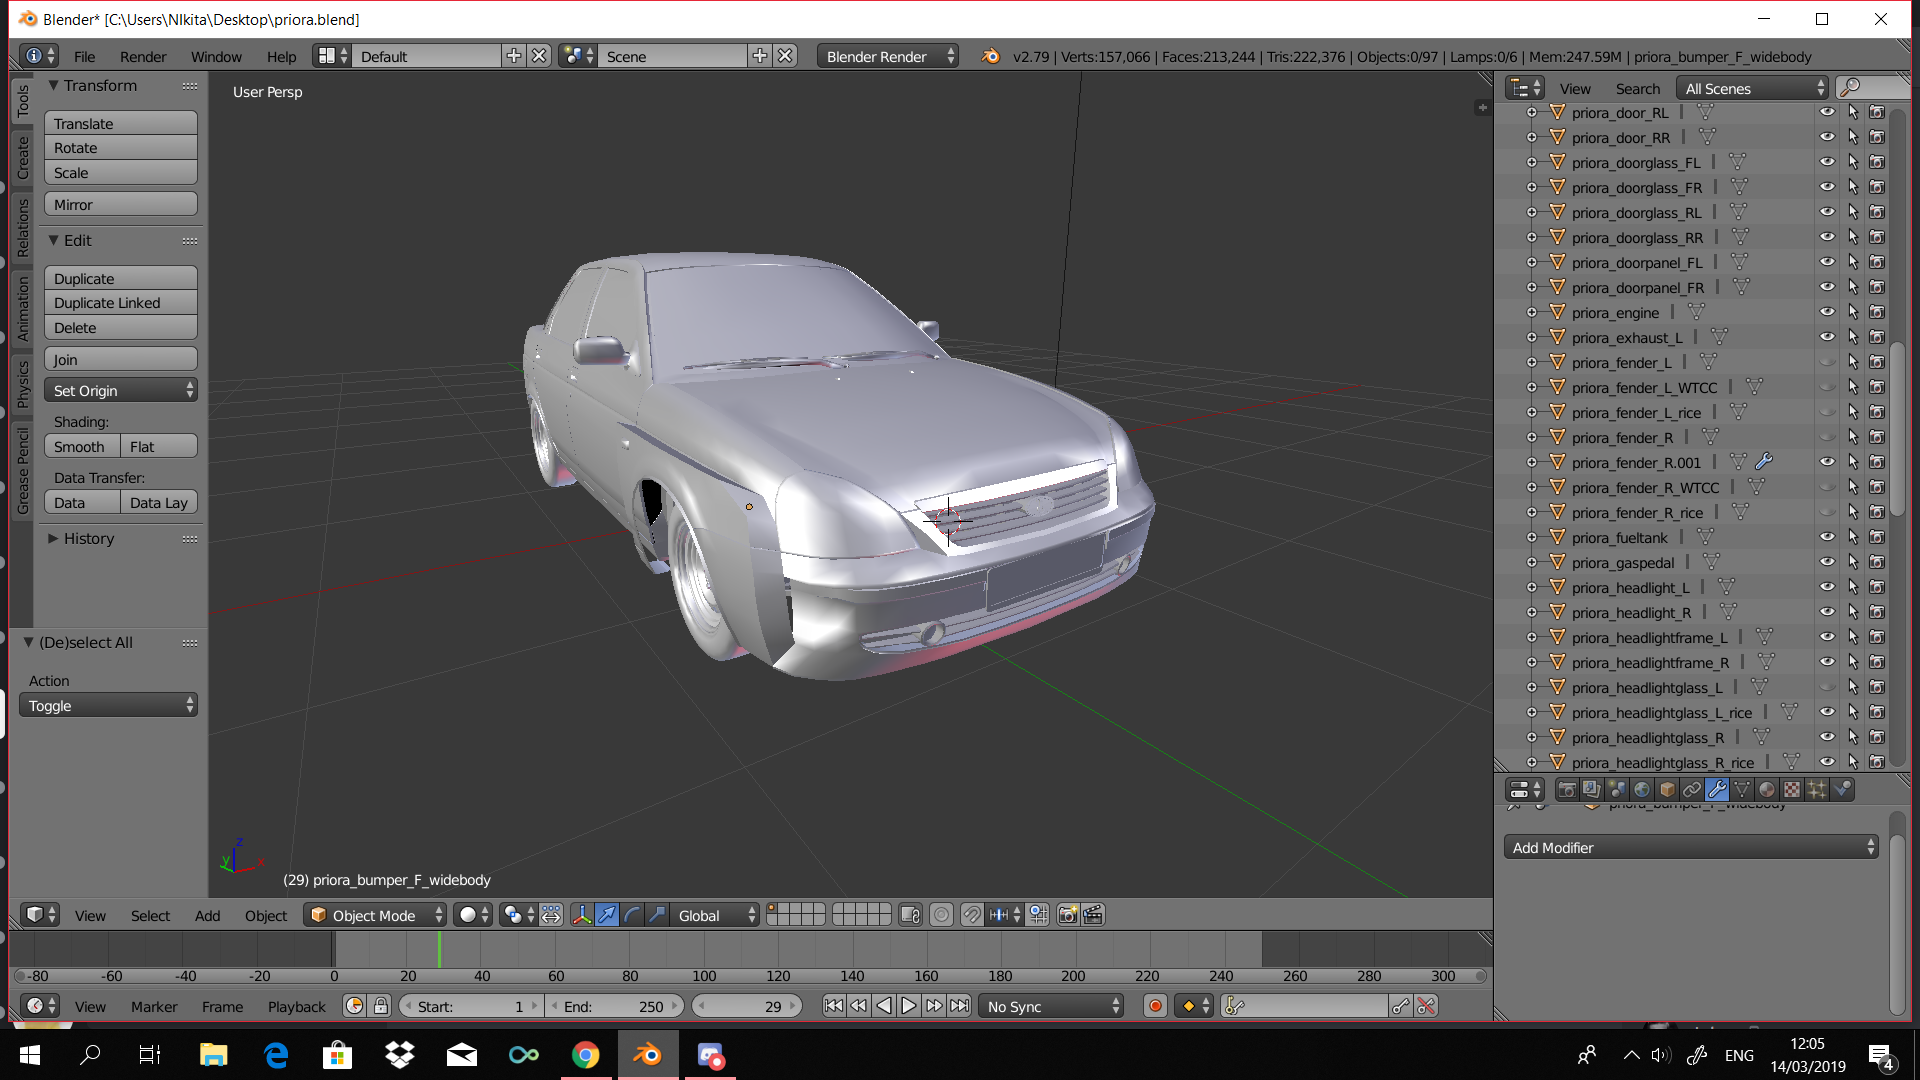
Task: Toggle the 3D manipulator axes icon
Action: [x=582, y=915]
